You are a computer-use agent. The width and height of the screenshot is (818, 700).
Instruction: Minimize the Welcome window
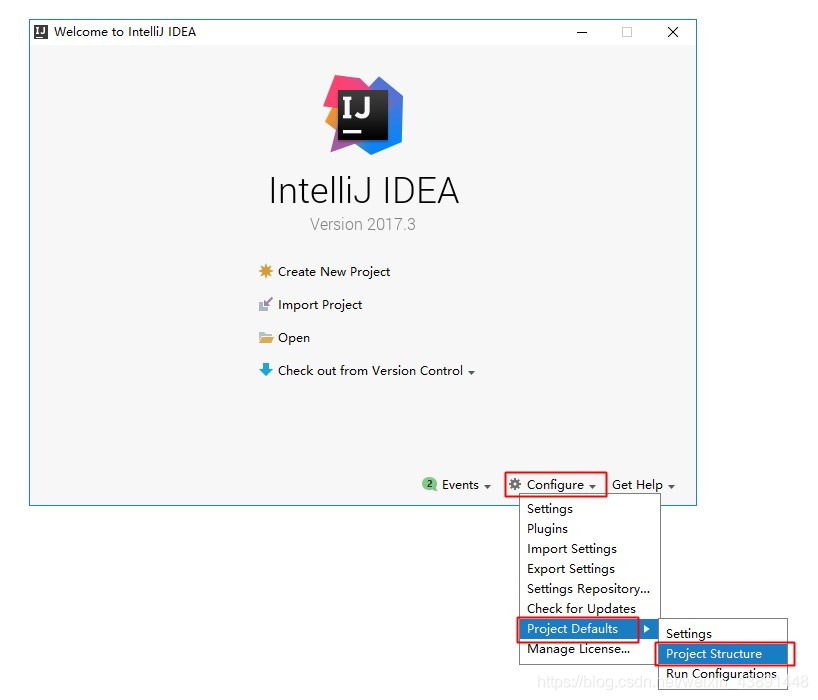[582, 32]
